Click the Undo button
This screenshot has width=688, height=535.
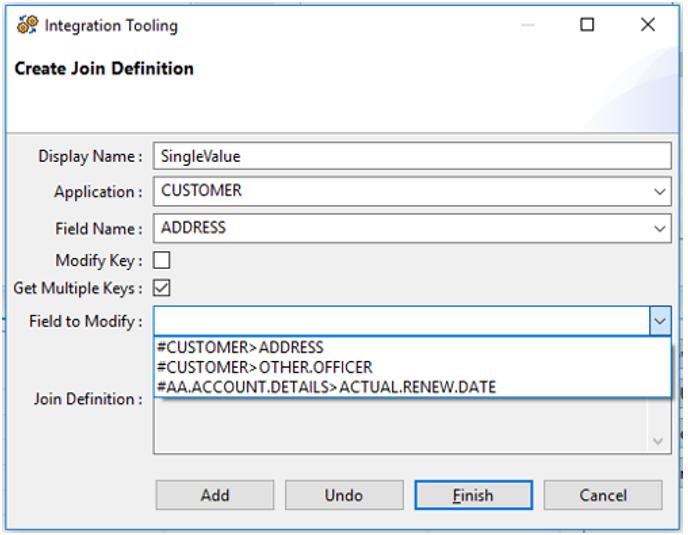[x=344, y=495]
